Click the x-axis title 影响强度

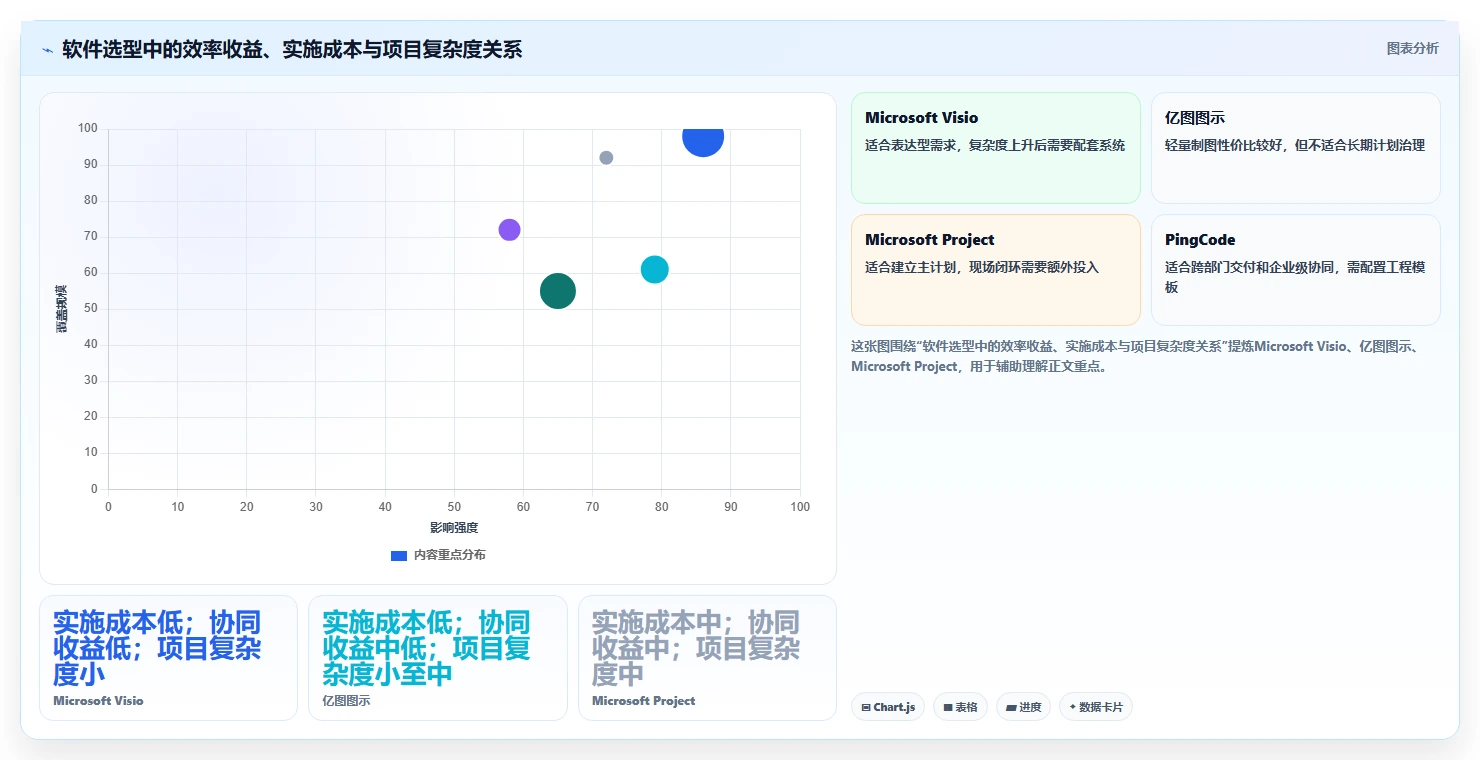point(454,528)
